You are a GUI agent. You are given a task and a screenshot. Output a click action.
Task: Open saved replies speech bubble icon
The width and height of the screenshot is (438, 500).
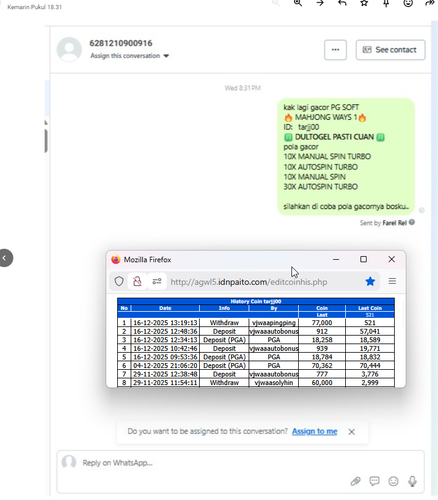coord(374,481)
